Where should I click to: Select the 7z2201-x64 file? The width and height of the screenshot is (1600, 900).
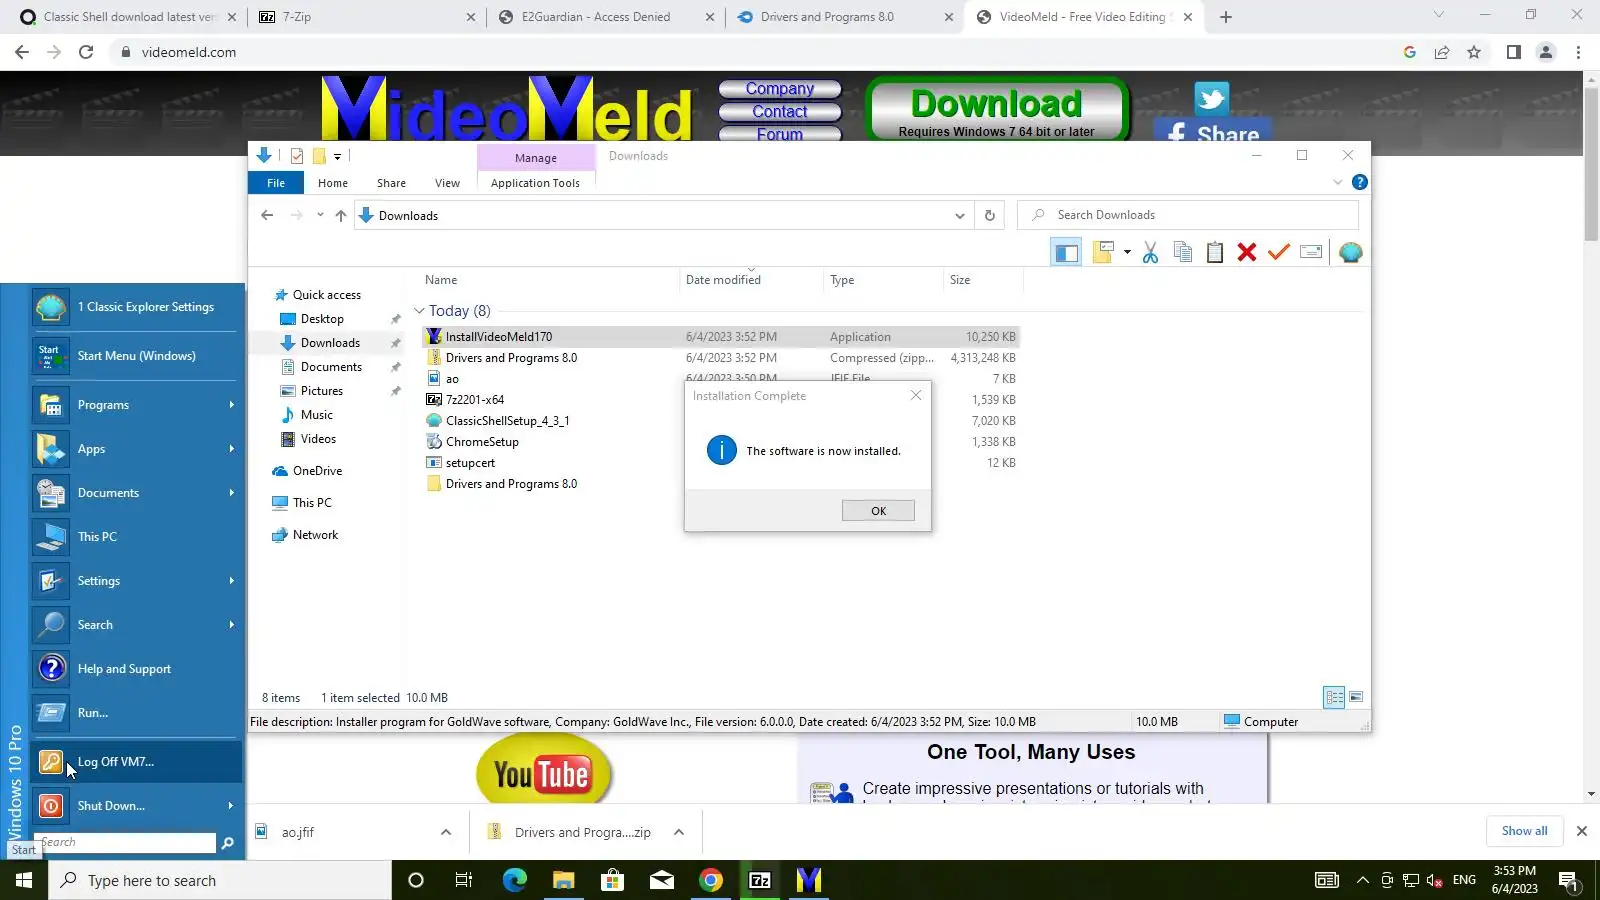click(475, 400)
